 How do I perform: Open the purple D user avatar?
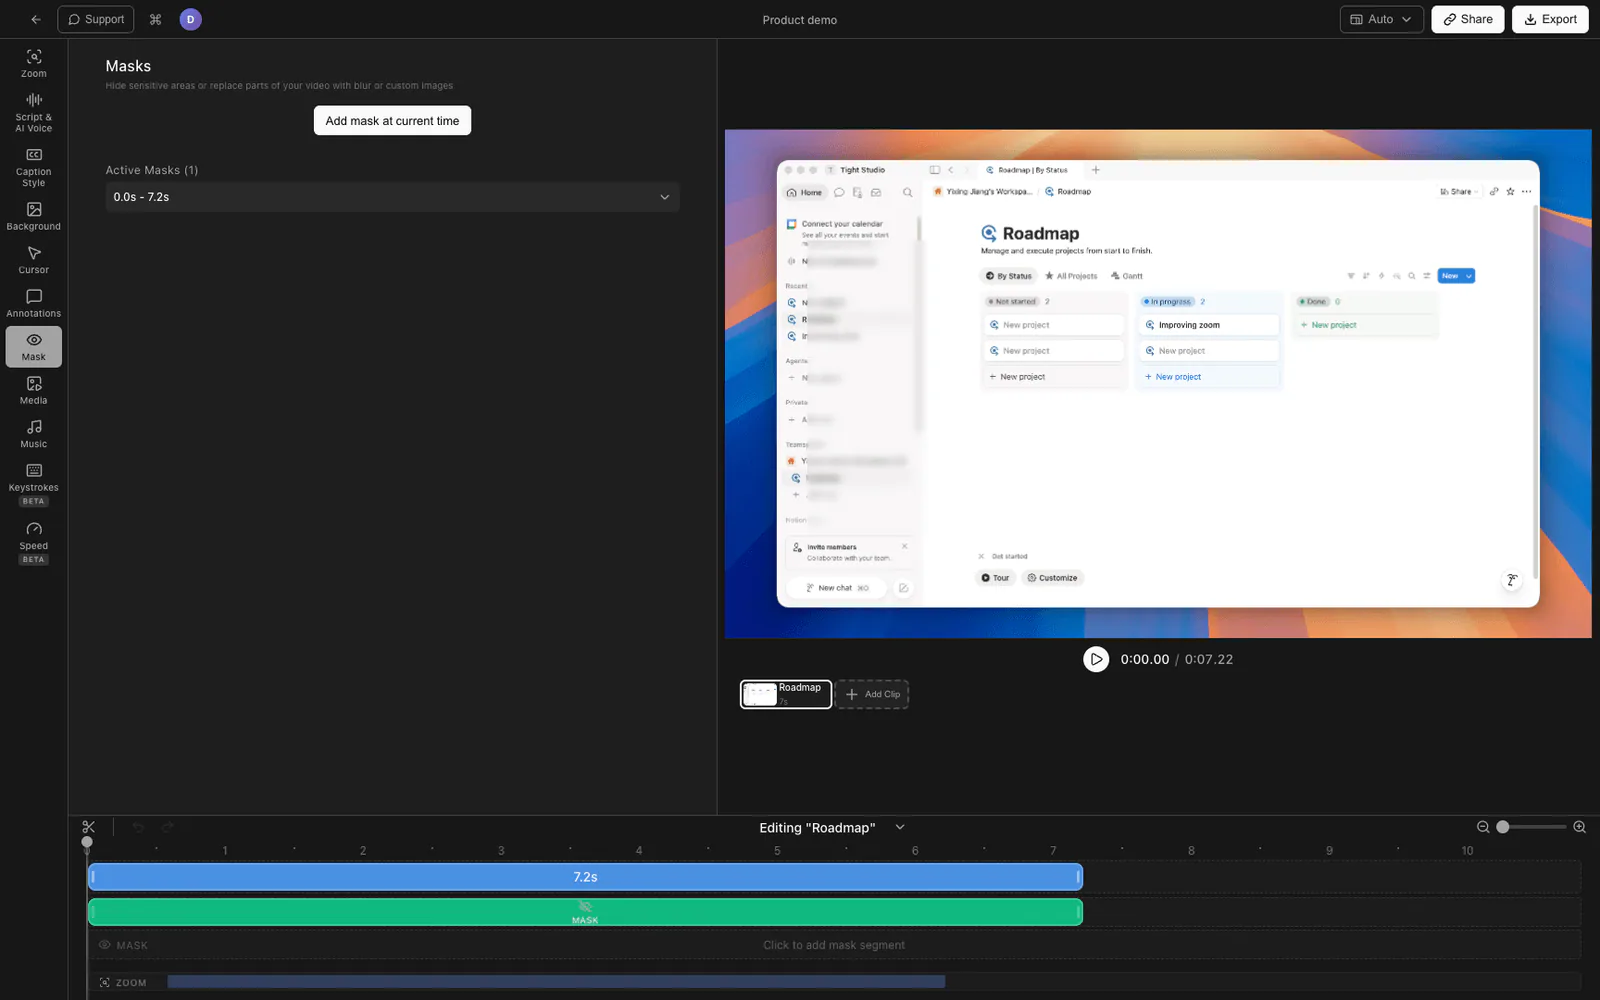click(190, 19)
